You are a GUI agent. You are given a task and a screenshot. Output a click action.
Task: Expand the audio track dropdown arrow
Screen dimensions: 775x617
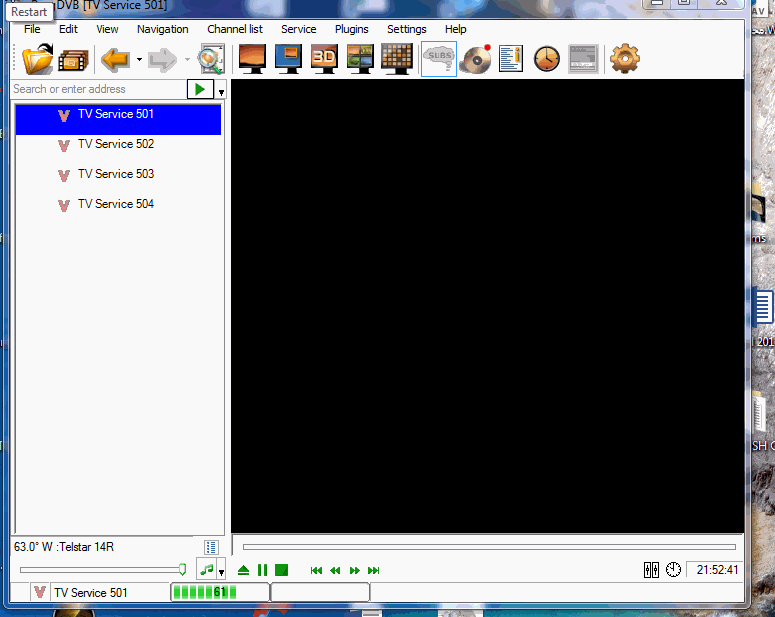pos(221,573)
